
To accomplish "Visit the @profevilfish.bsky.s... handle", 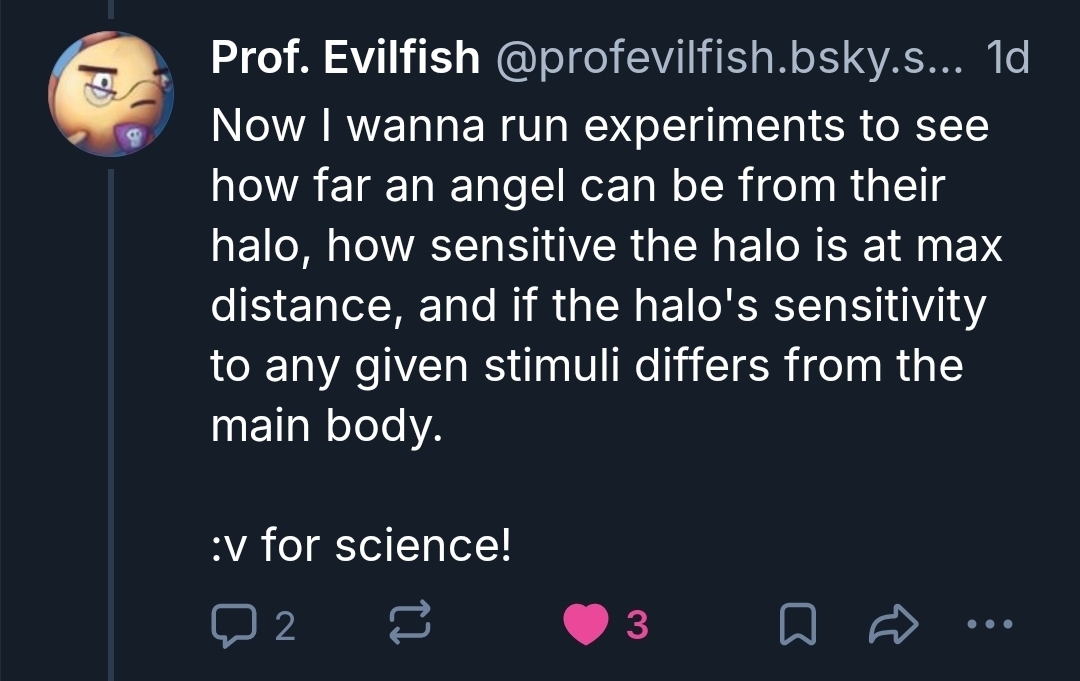I will pos(729,60).
